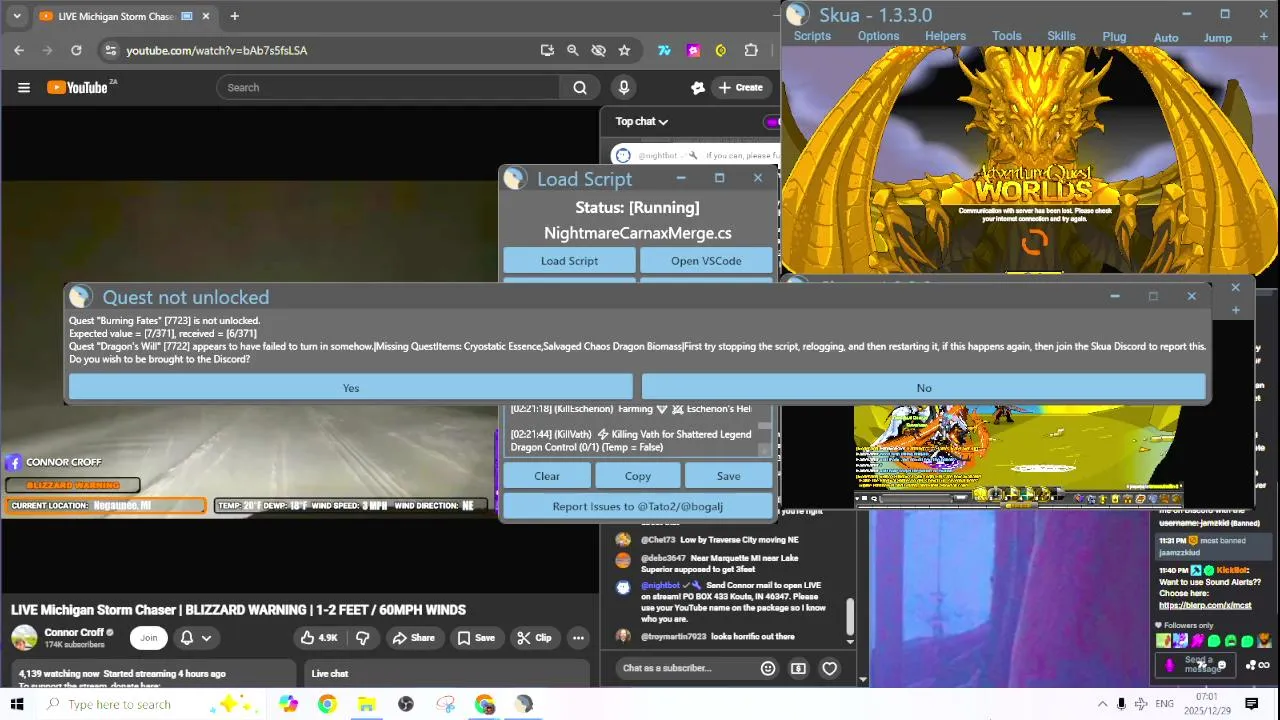Open the Tools menu in Skua
This screenshot has width=1280, height=720.
pyautogui.click(x=1007, y=36)
